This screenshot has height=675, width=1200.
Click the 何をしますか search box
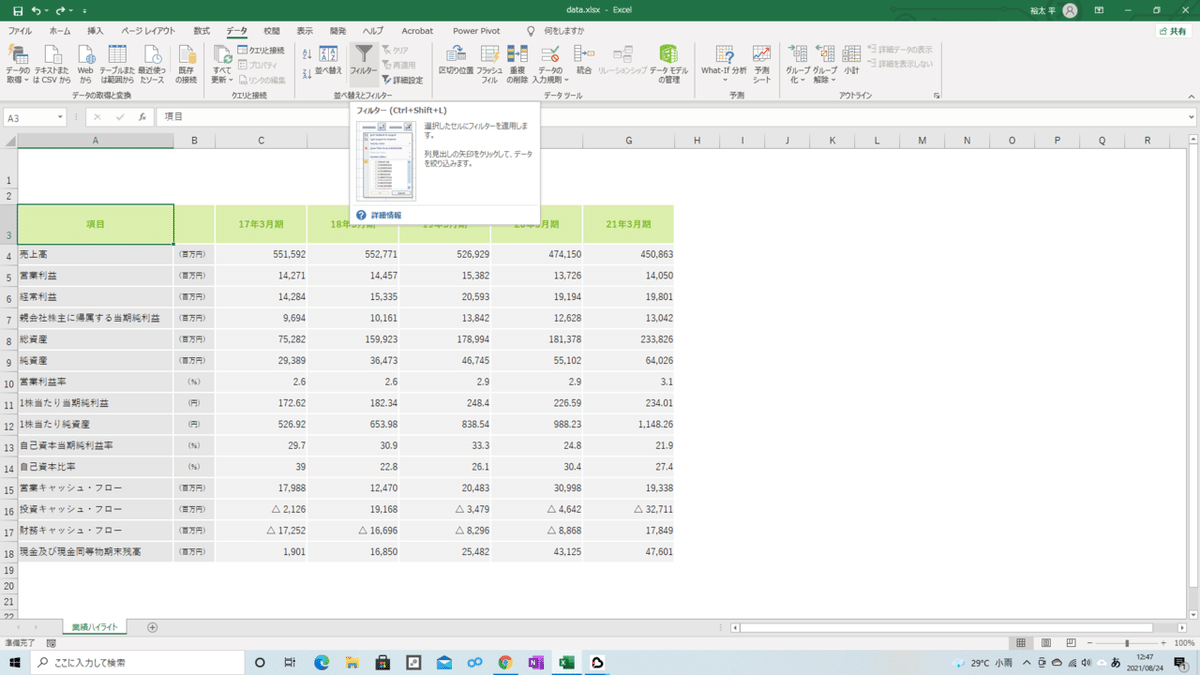(x=564, y=31)
